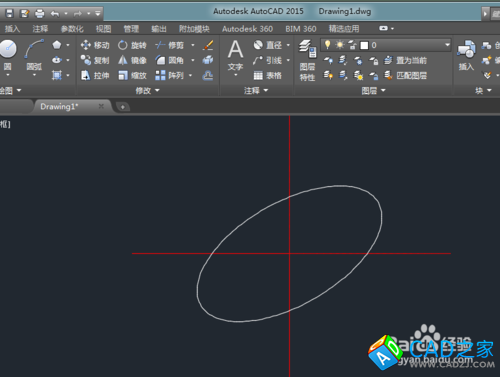Click 匹配图层 (Match Layer) button
The image size is (500, 377).
(x=405, y=76)
